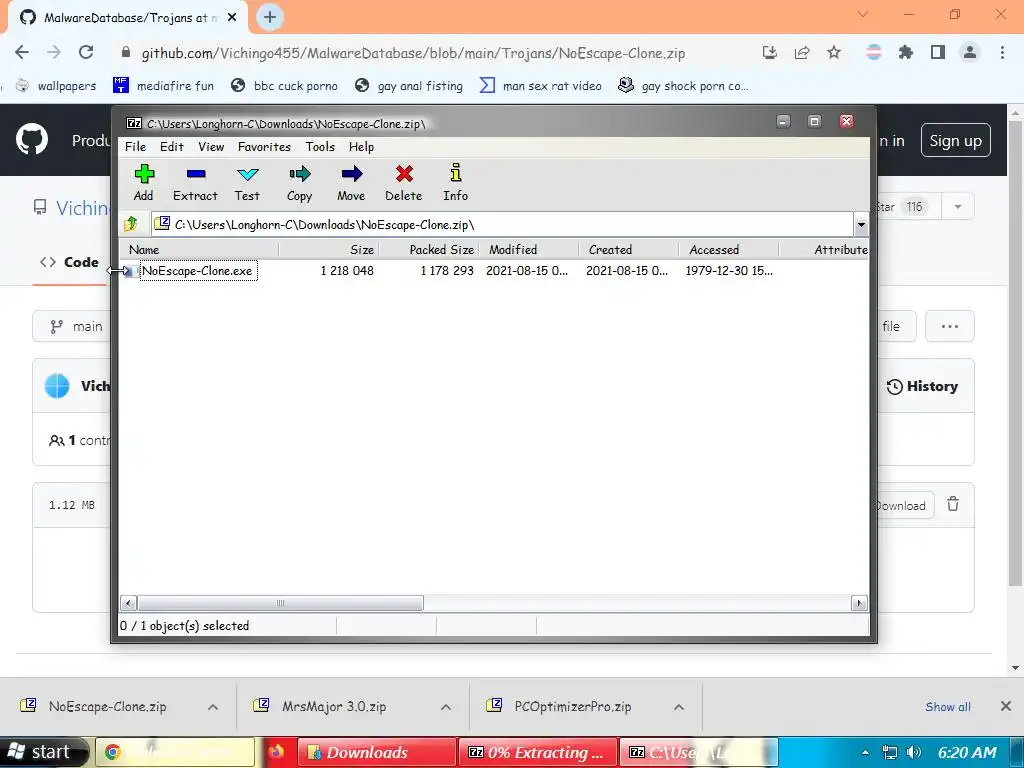
Task: Open the GitHub file History link
Action: 922,386
